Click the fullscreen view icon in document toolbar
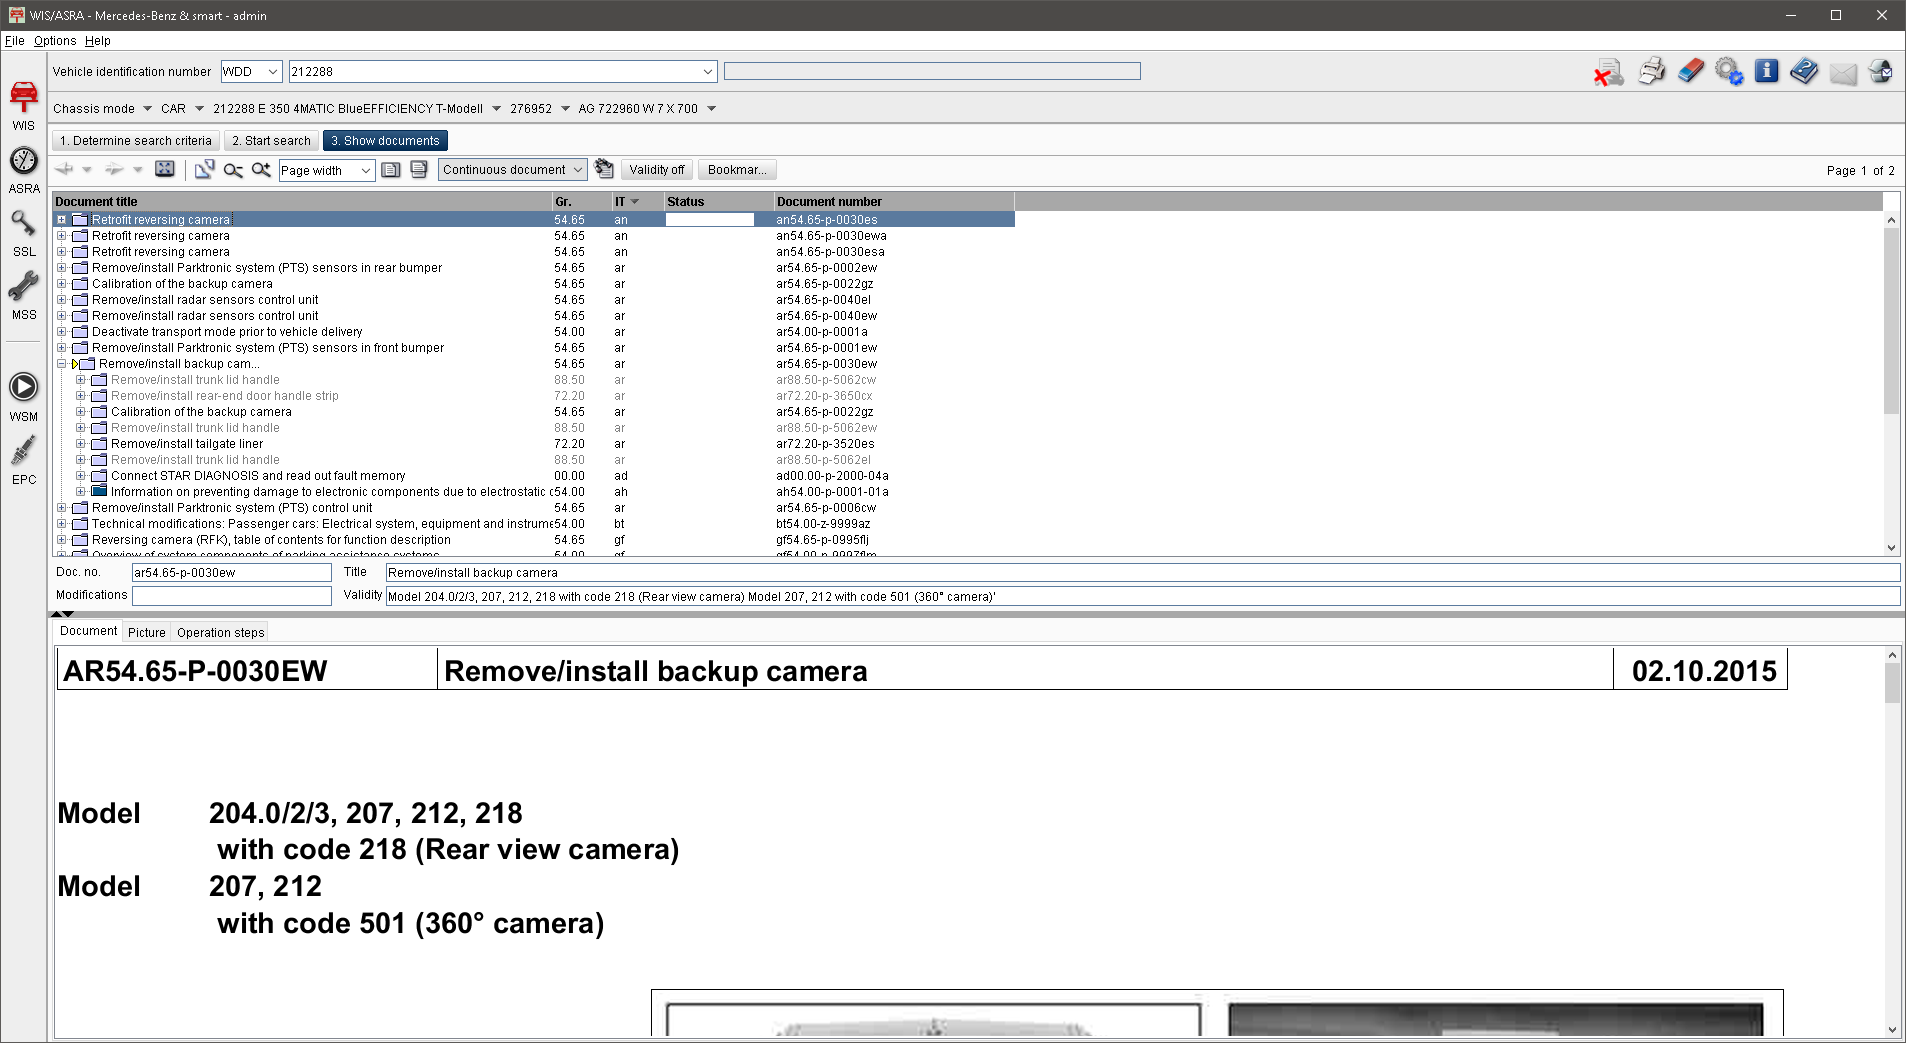The image size is (1906, 1043). 165,170
